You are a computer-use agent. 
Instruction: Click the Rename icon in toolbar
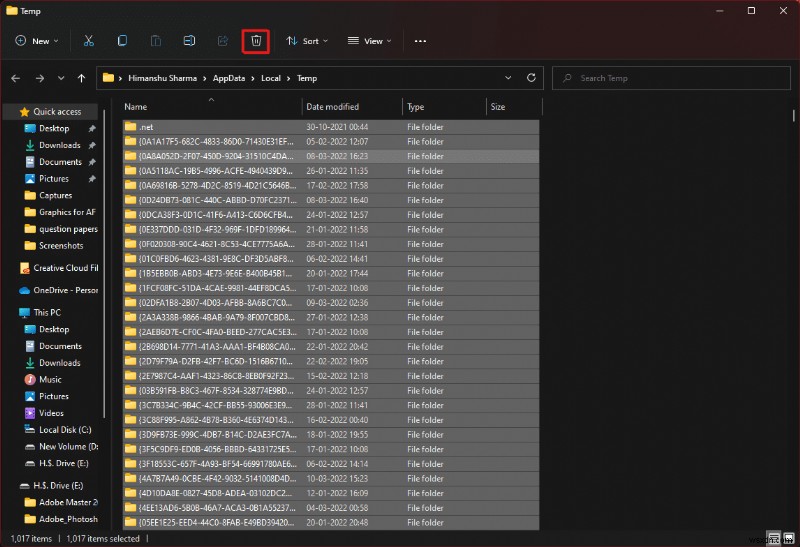click(x=188, y=41)
